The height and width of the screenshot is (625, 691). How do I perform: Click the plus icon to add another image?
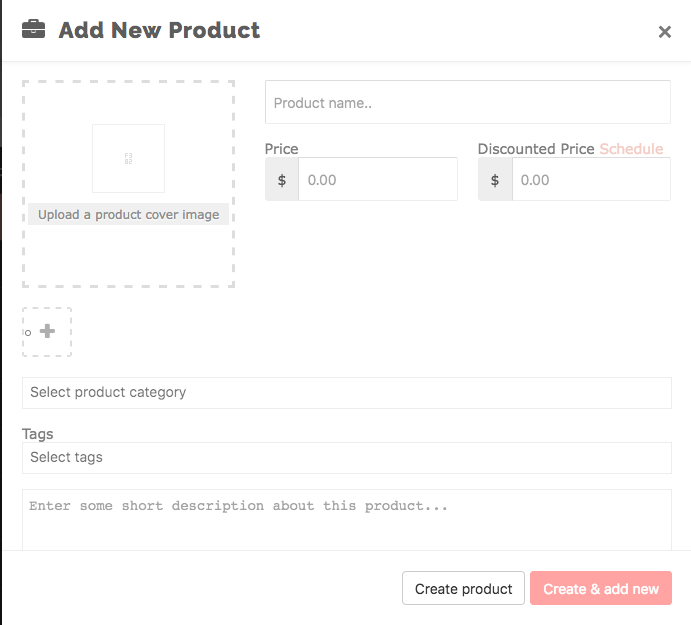tap(48, 331)
